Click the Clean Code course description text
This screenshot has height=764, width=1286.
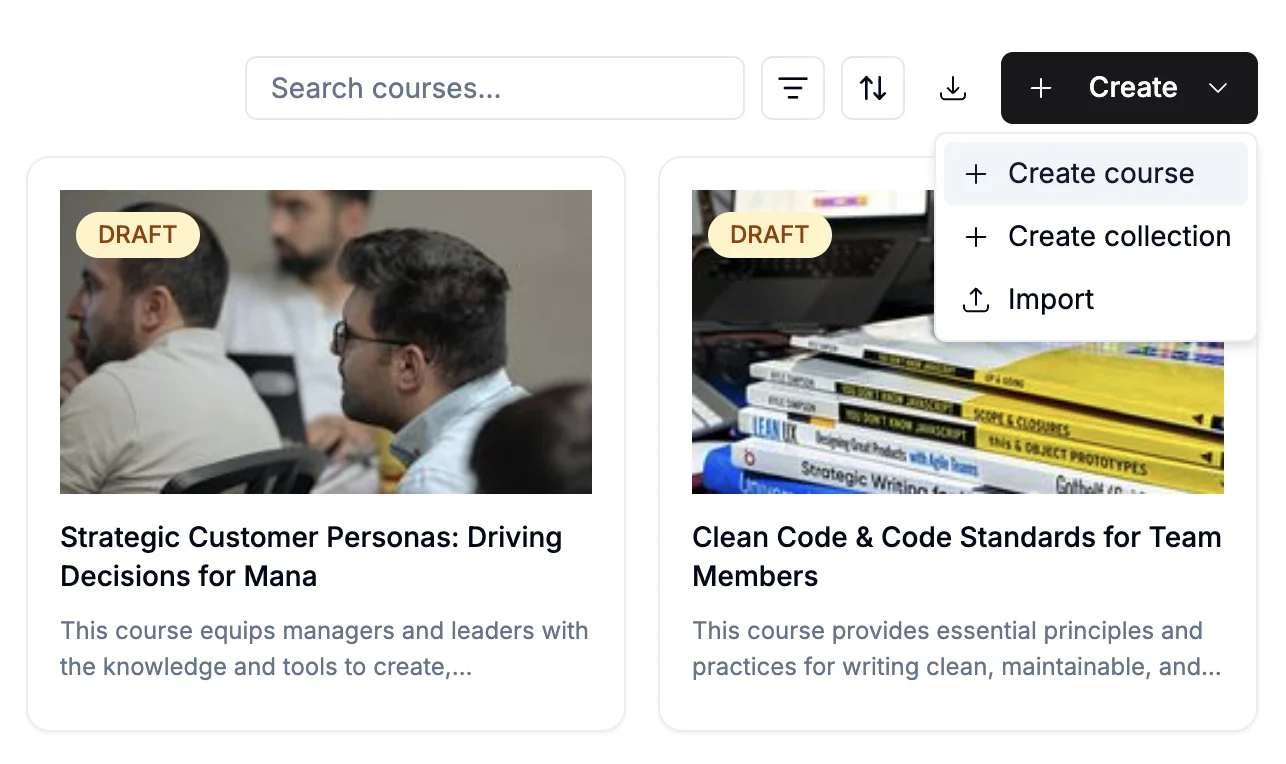(956, 649)
